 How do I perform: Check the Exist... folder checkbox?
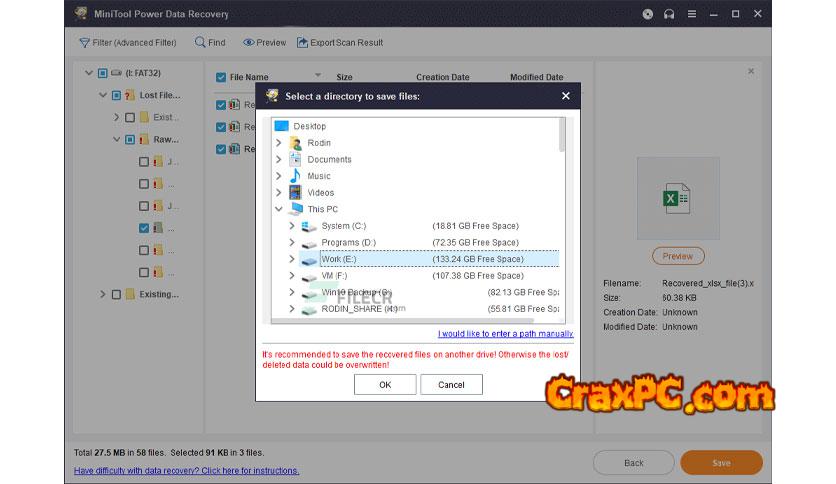130,117
